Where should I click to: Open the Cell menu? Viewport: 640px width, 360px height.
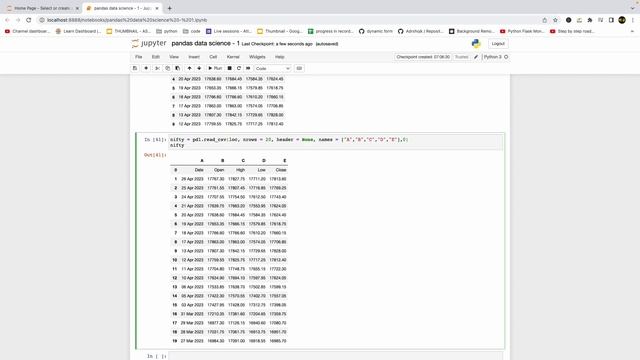click(x=213, y=57)
